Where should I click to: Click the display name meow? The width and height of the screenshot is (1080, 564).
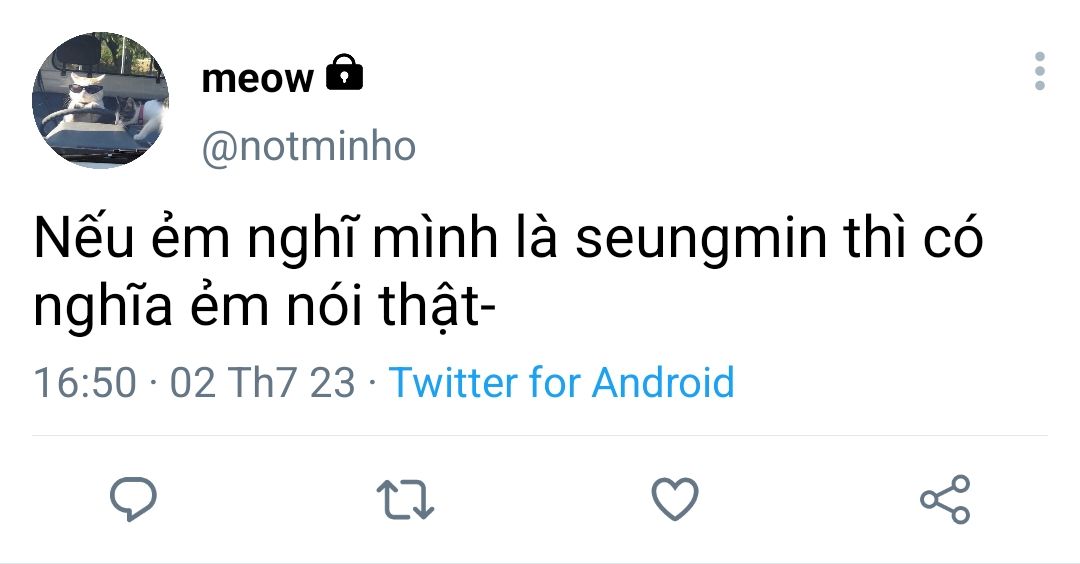pyautogui.click(x=257, y=78)
